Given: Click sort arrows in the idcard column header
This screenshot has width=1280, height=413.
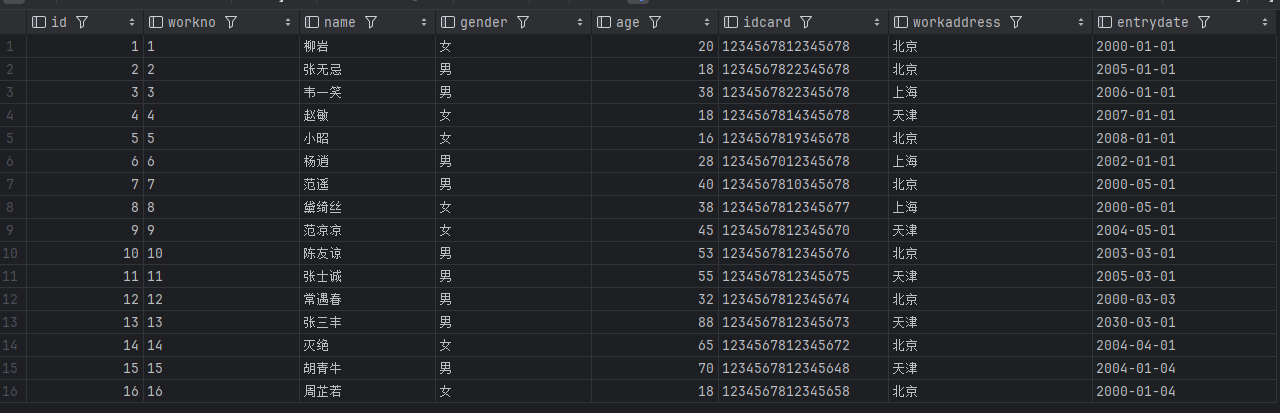Looking at the screenshot, I should point(877,22).
